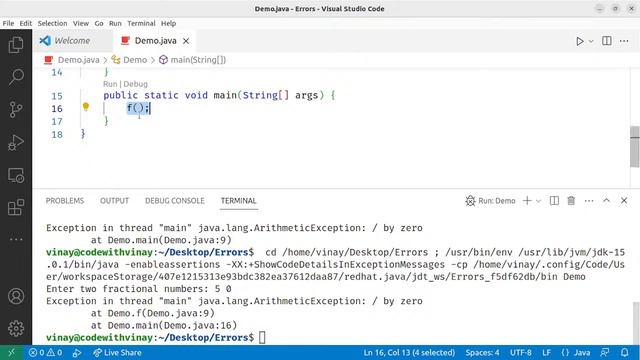
Task: Open the Terminal menu
Action: click(x=141, y=23)
